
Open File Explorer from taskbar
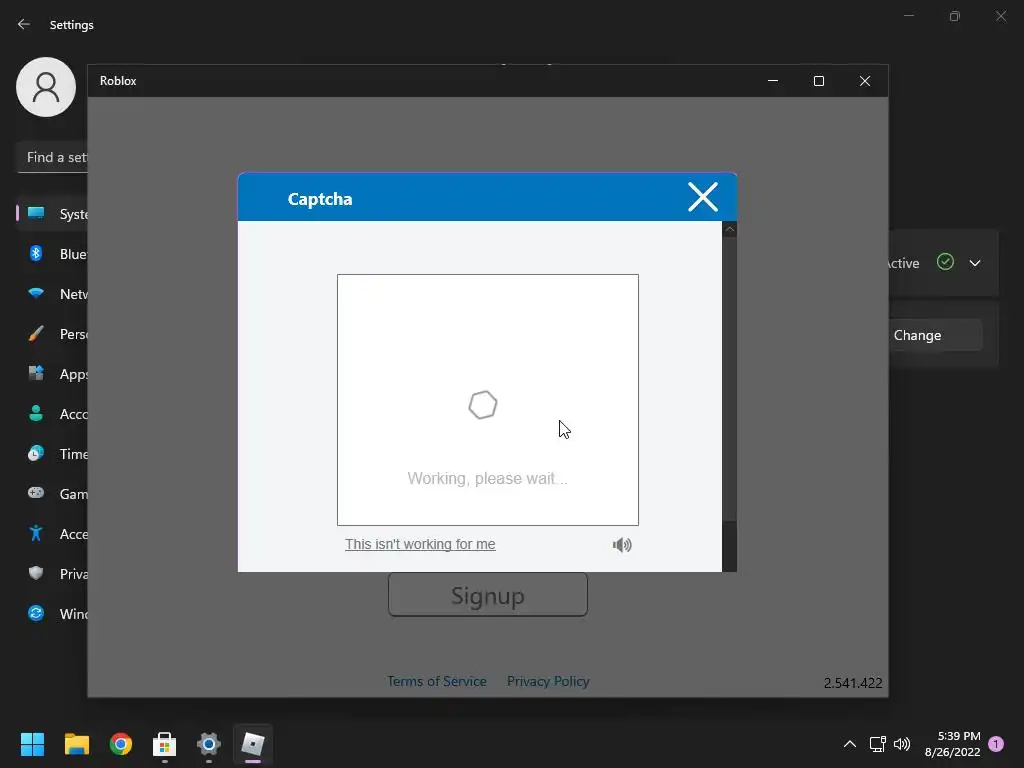click(76, 744)
